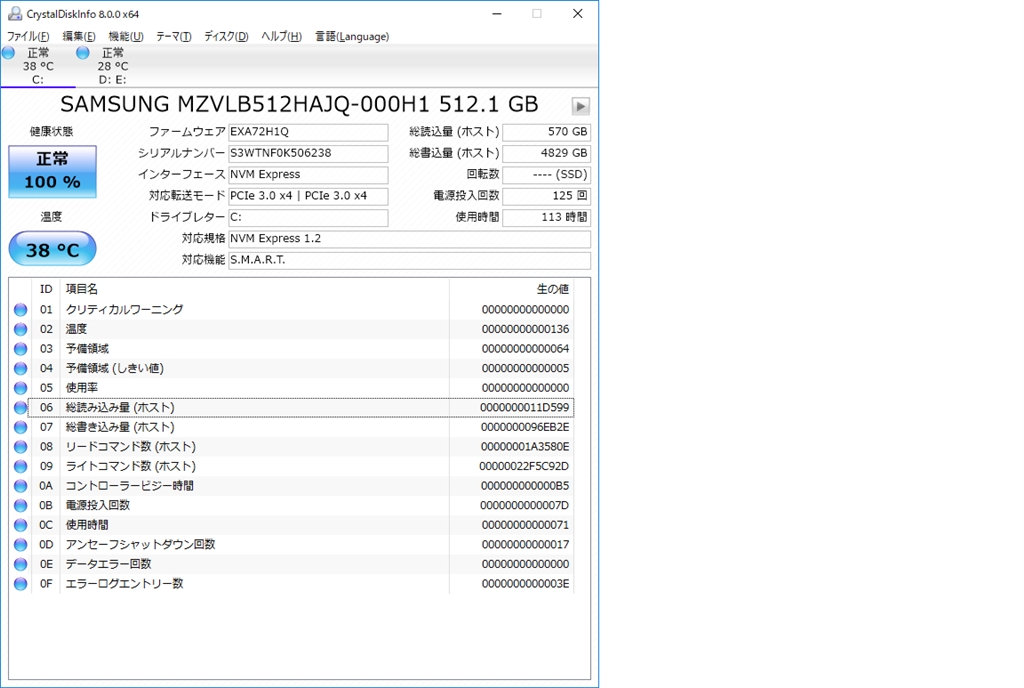
Task: Click the drive letter field C:
Action: 308,217
